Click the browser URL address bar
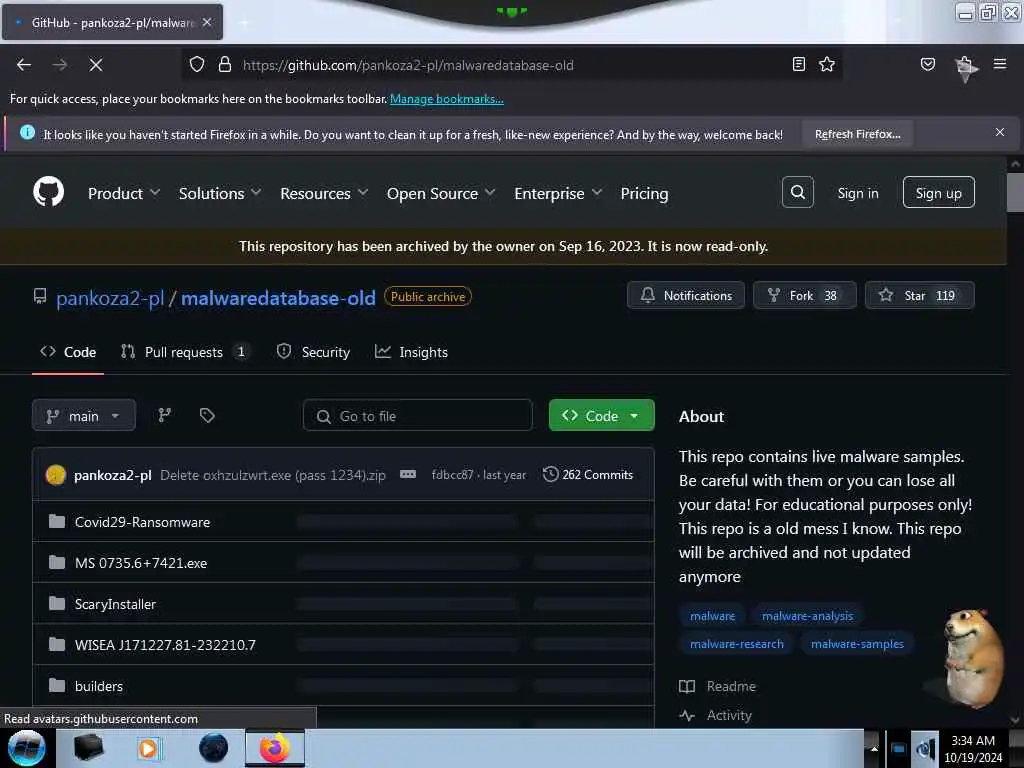The width and height of the screenshot is (1024, 768). click(509, 65)
